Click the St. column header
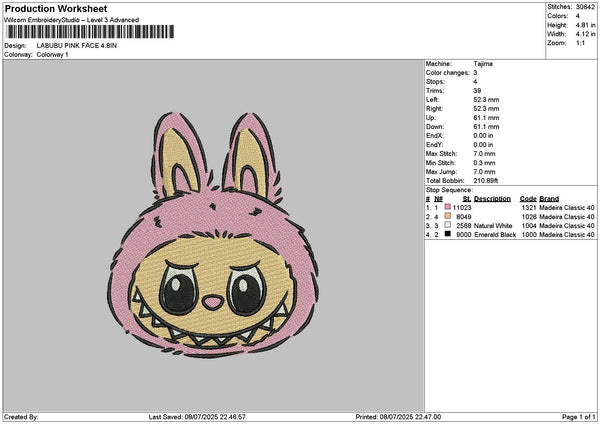 (466, 198)
